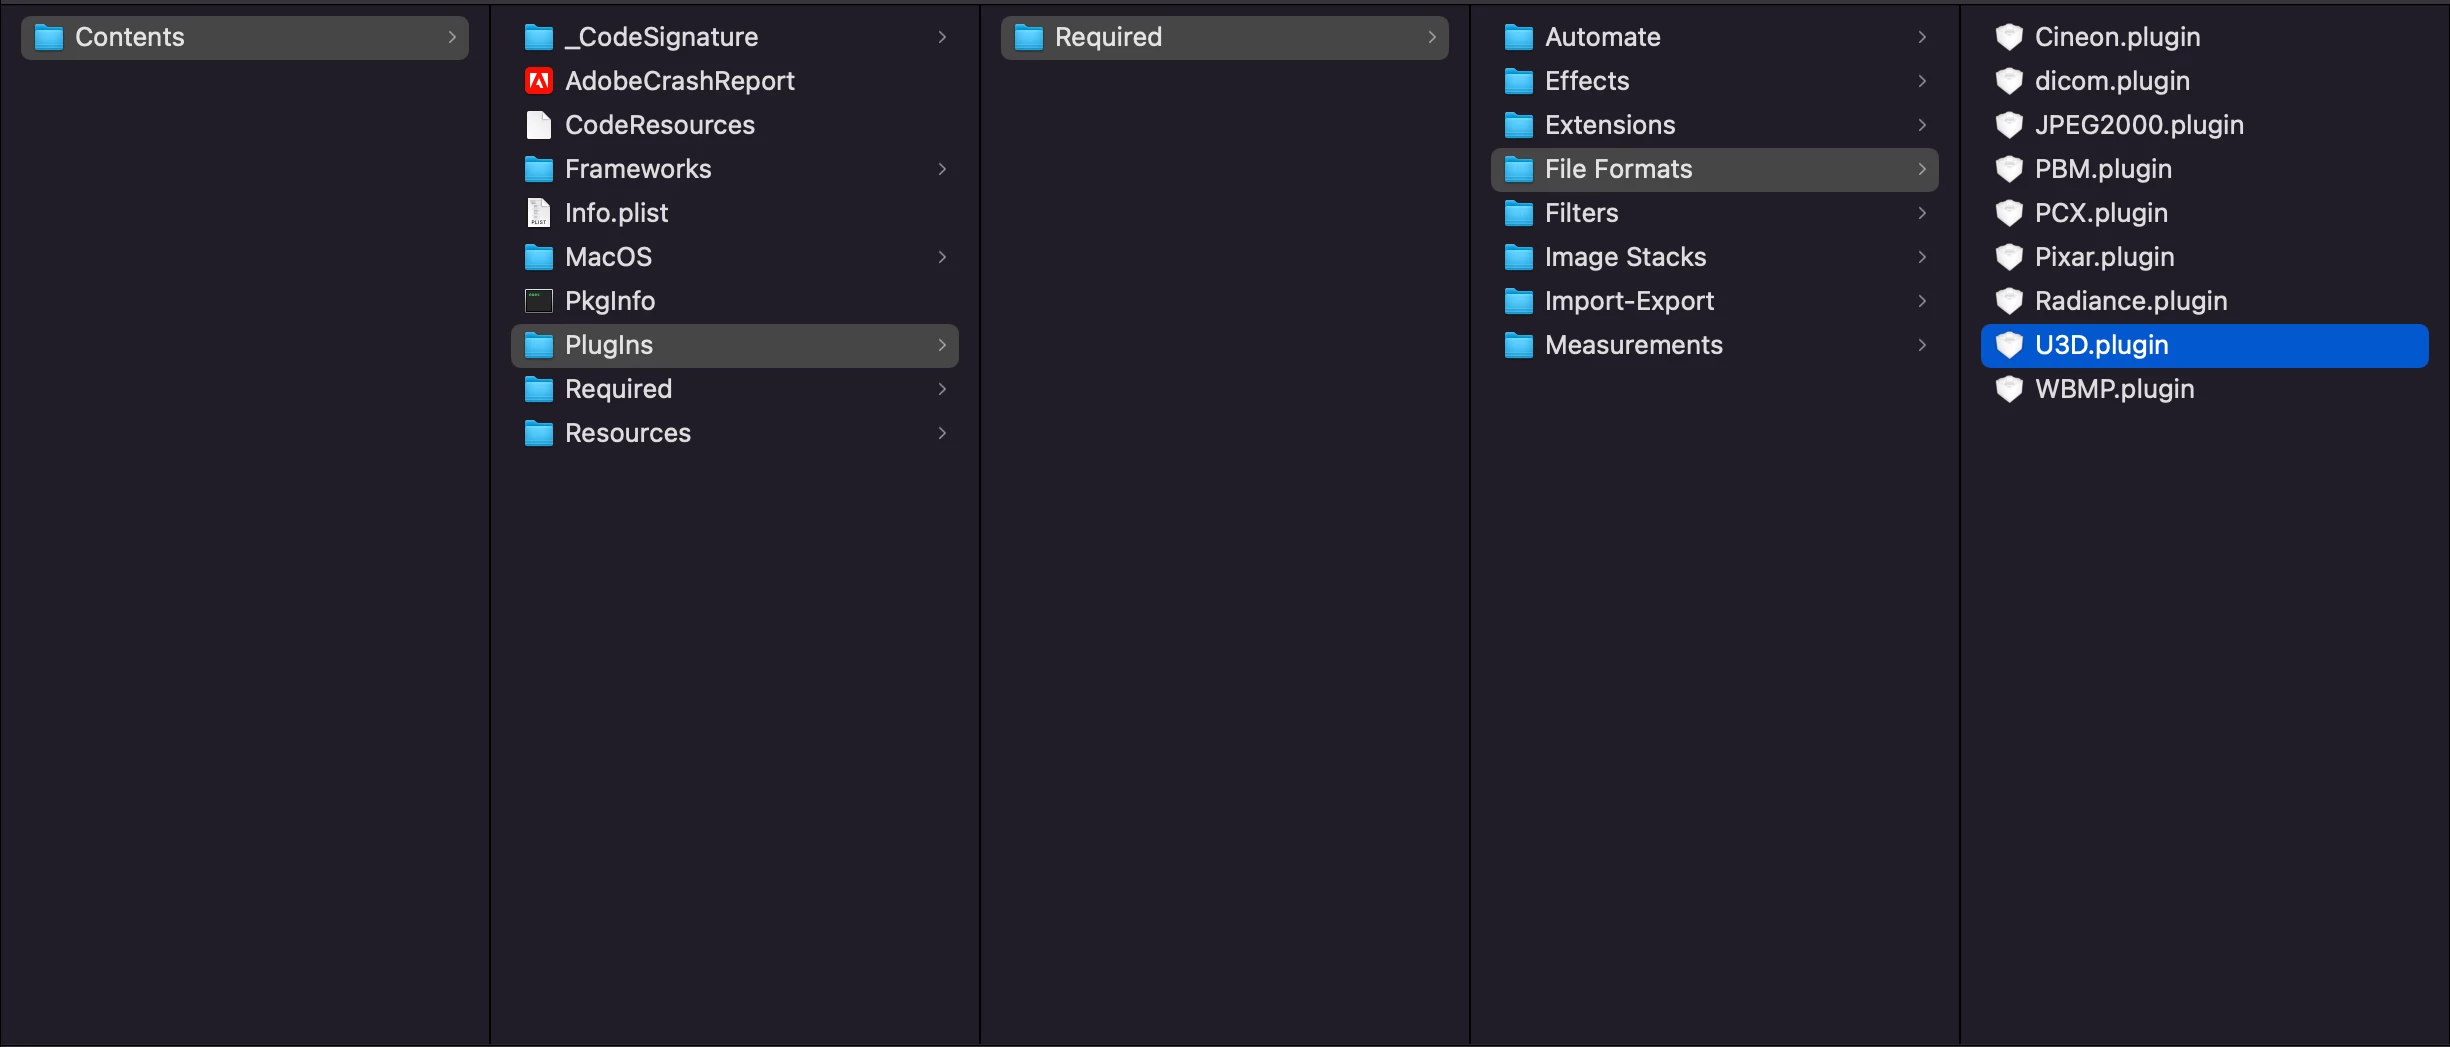Expand the PlugIns chevron
Screen dimensions: 2450x1047
tap(942, 345)
